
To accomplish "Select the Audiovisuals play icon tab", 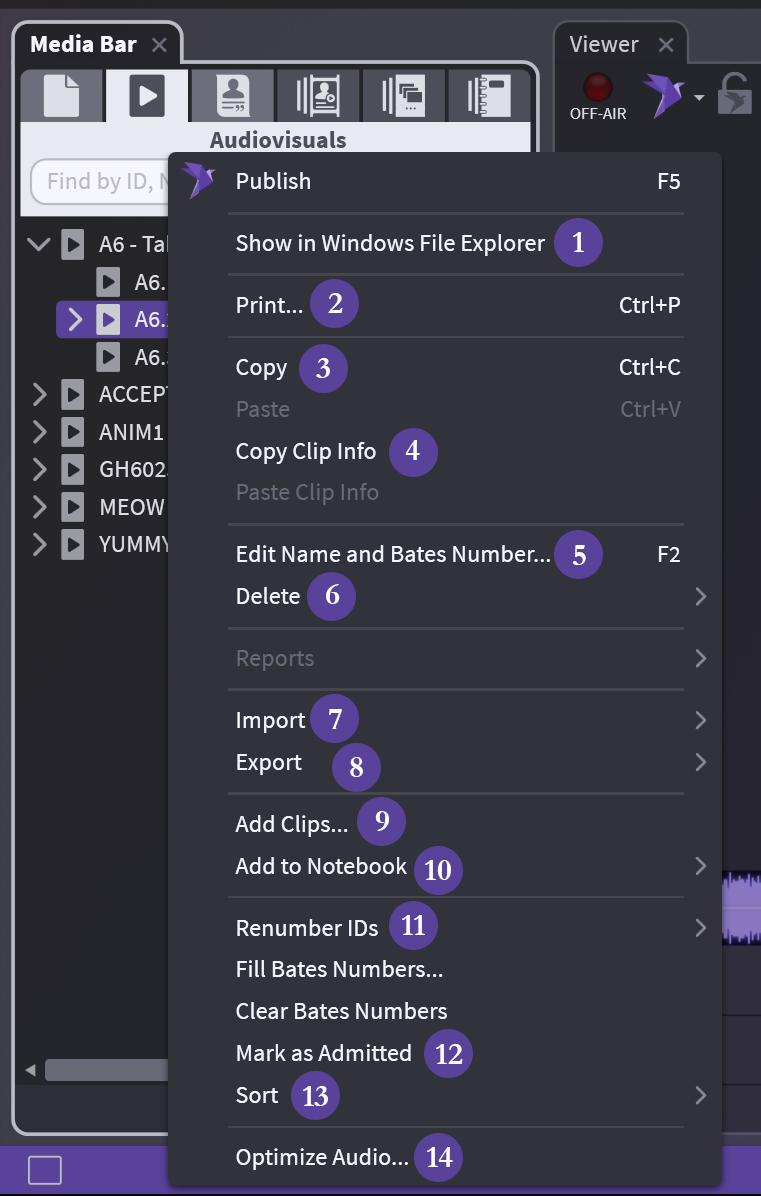I will (147, 96).
